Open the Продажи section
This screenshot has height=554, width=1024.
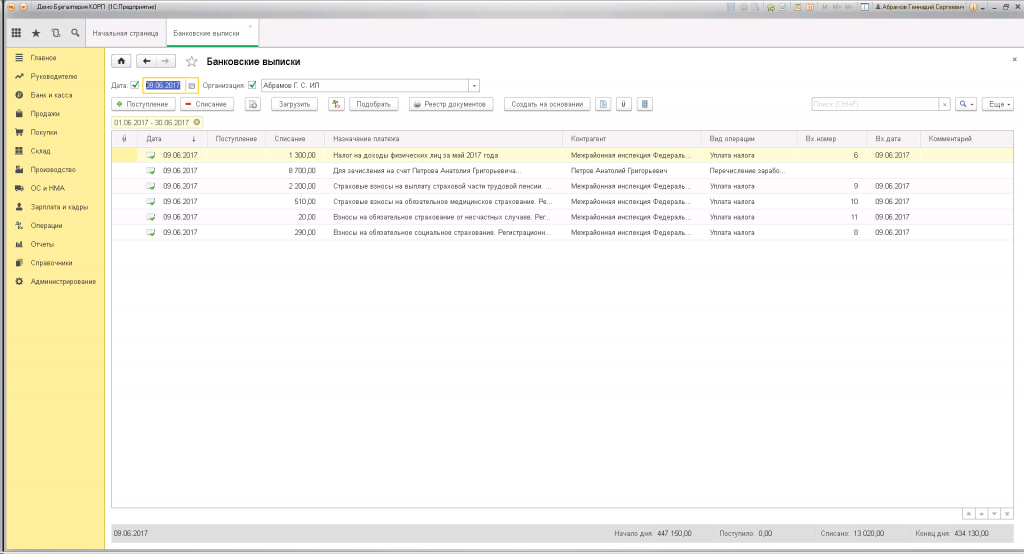point(44,114)
